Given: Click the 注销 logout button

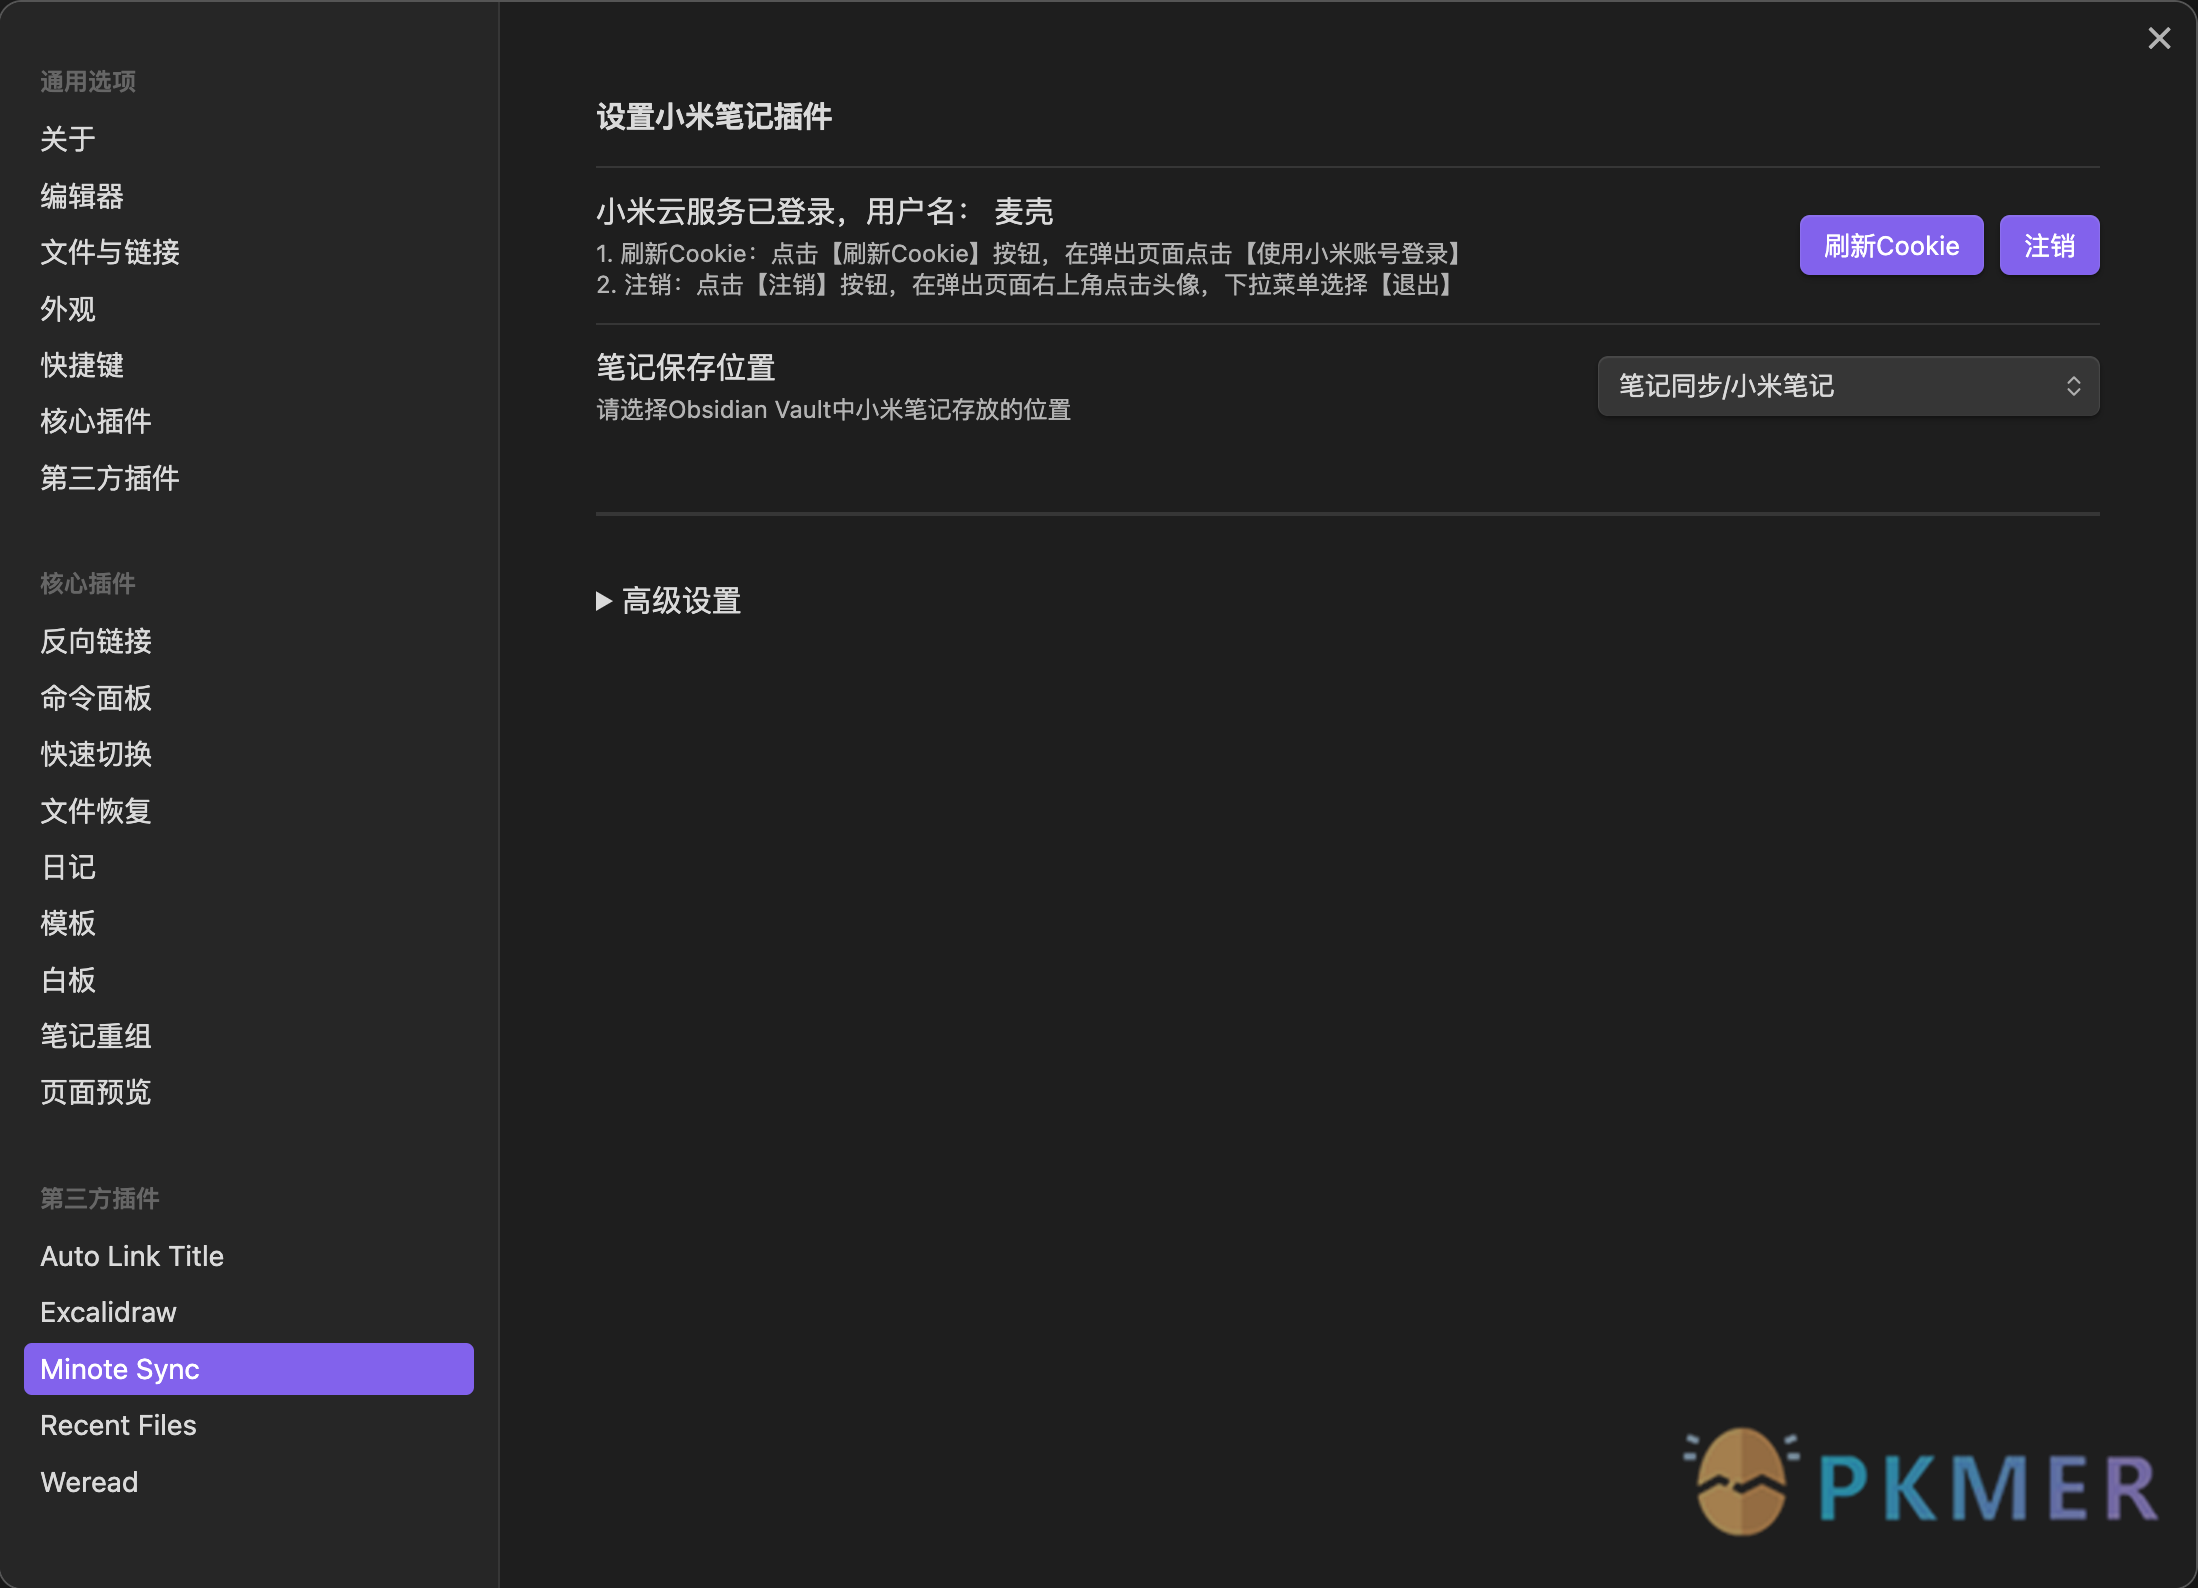Looking at the screenshot, I should (x=2049, y=245).
